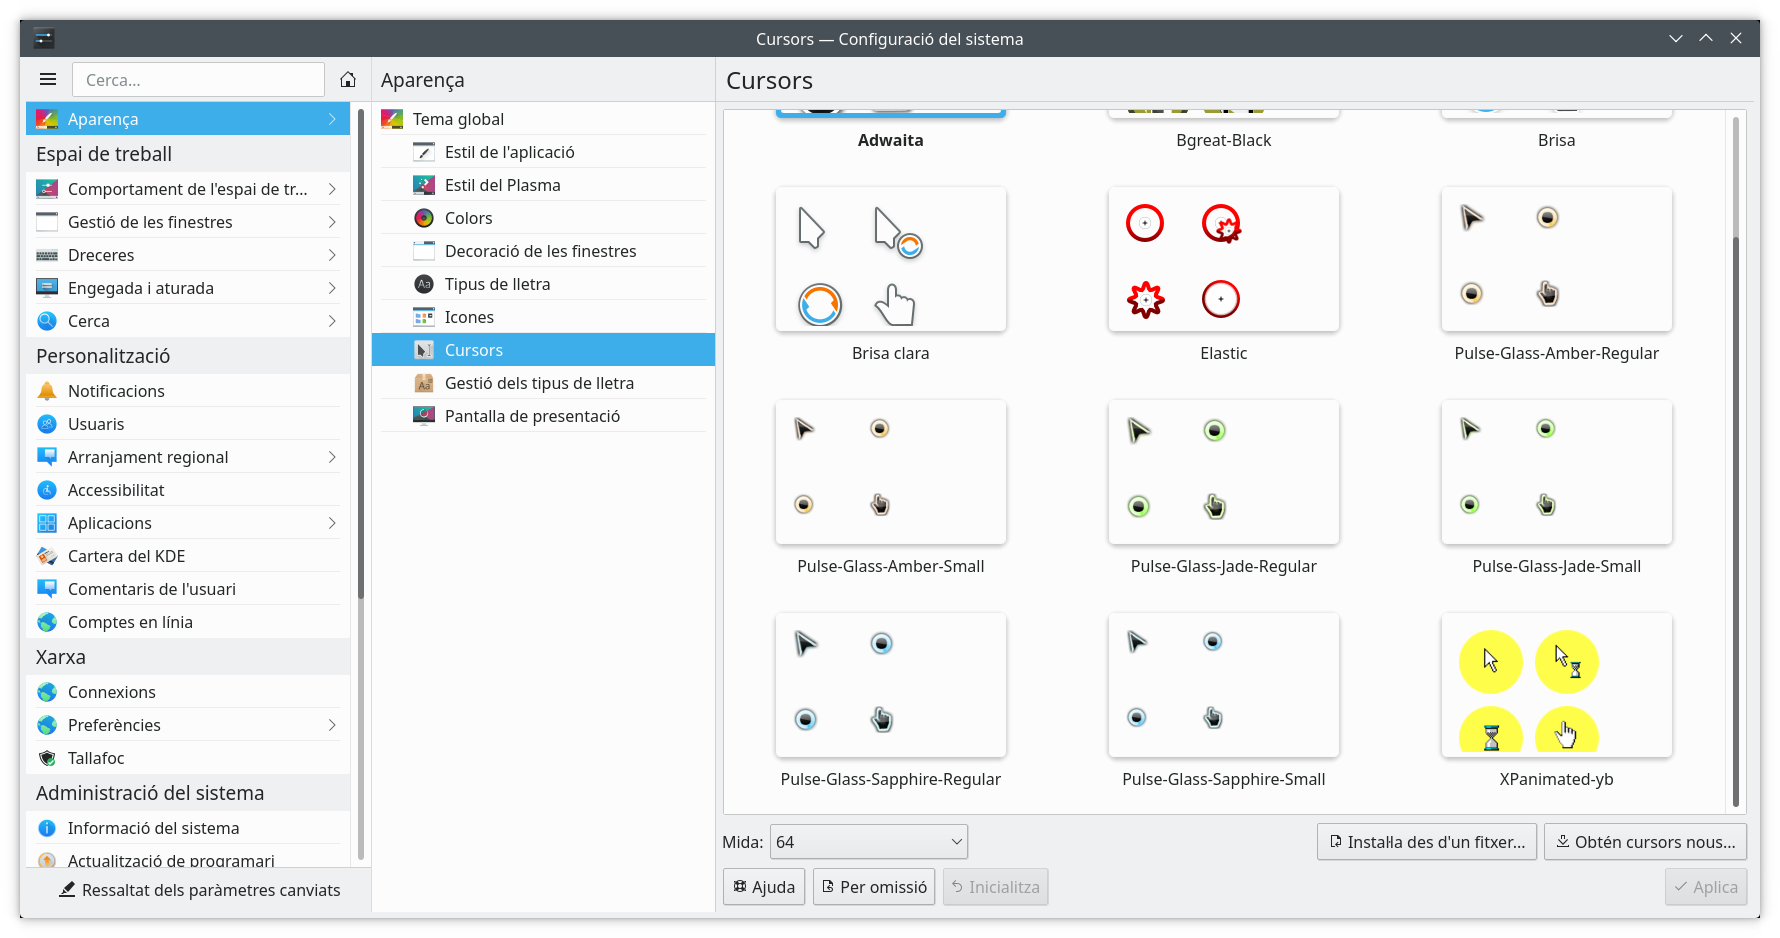Click Instal·la des d'un fitxer button
The width and height of the screenshot is (1780, 938).
pyautogui.click(x=1427, y=842)
